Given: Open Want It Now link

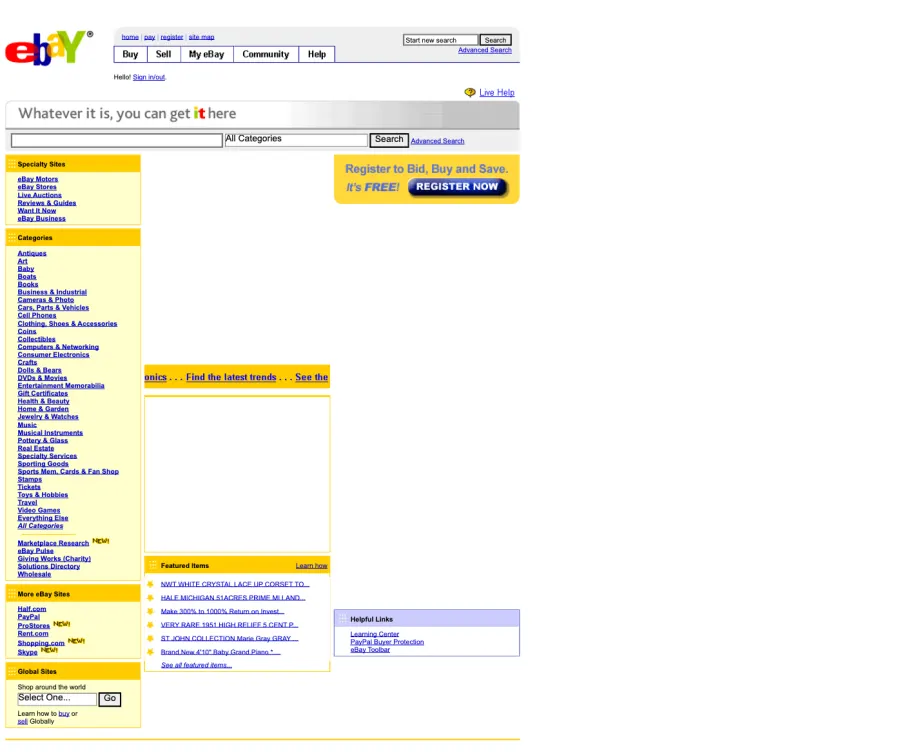Looking at the screenshot, I should coord(37,211).
